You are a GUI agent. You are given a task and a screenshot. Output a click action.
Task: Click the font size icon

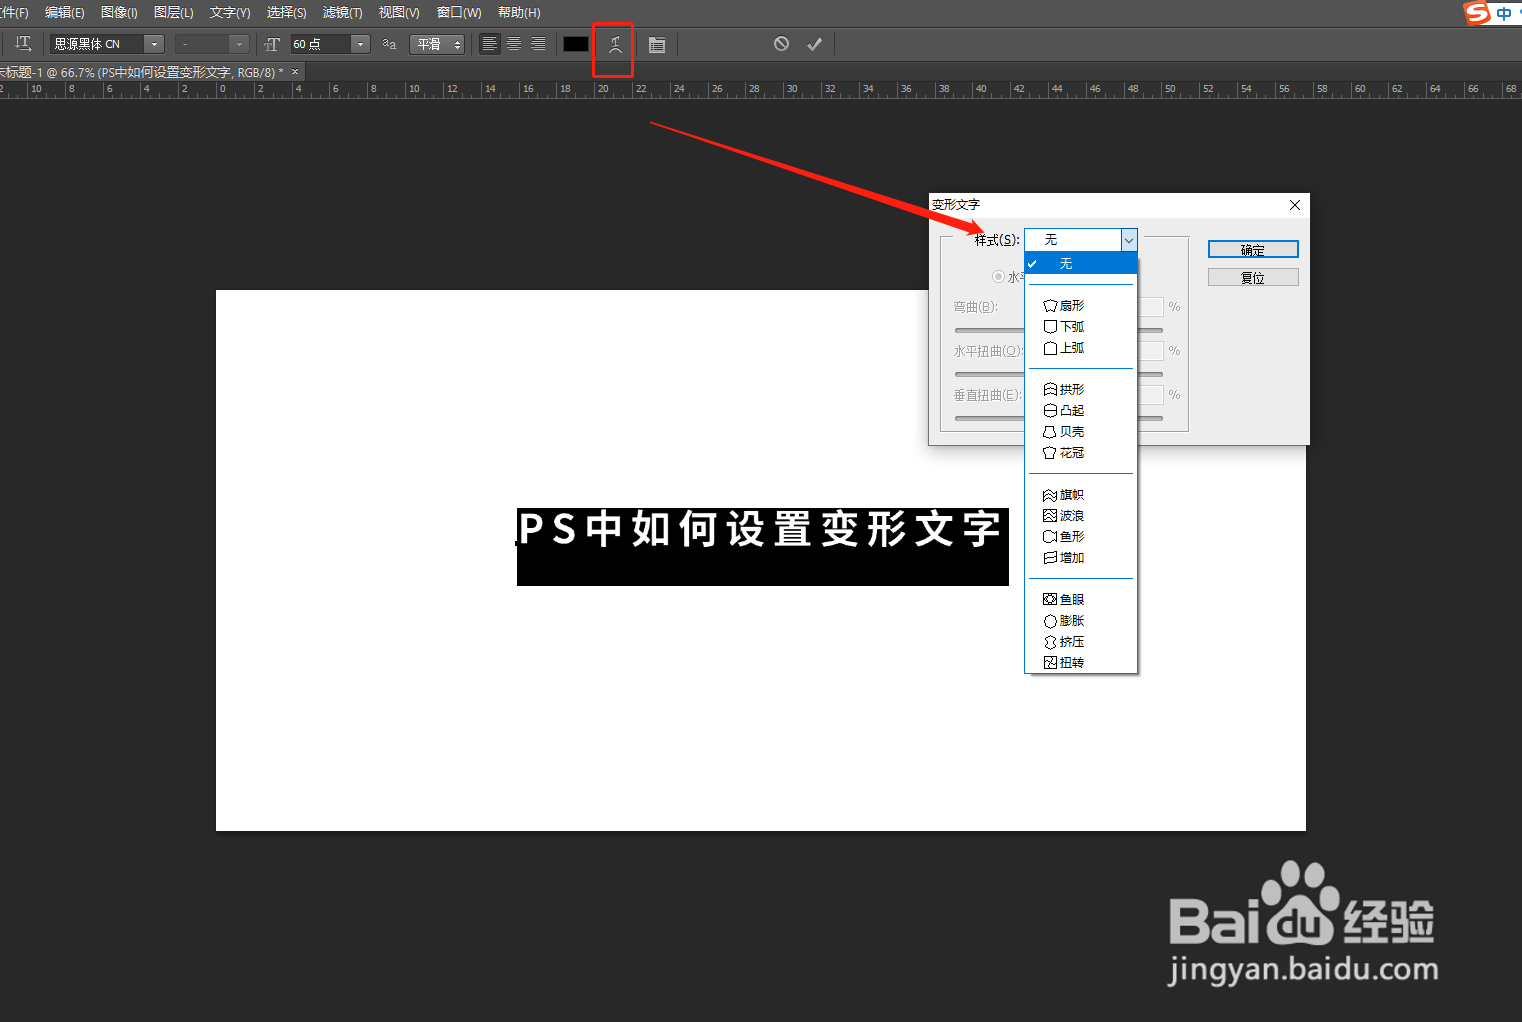[272, 44]
